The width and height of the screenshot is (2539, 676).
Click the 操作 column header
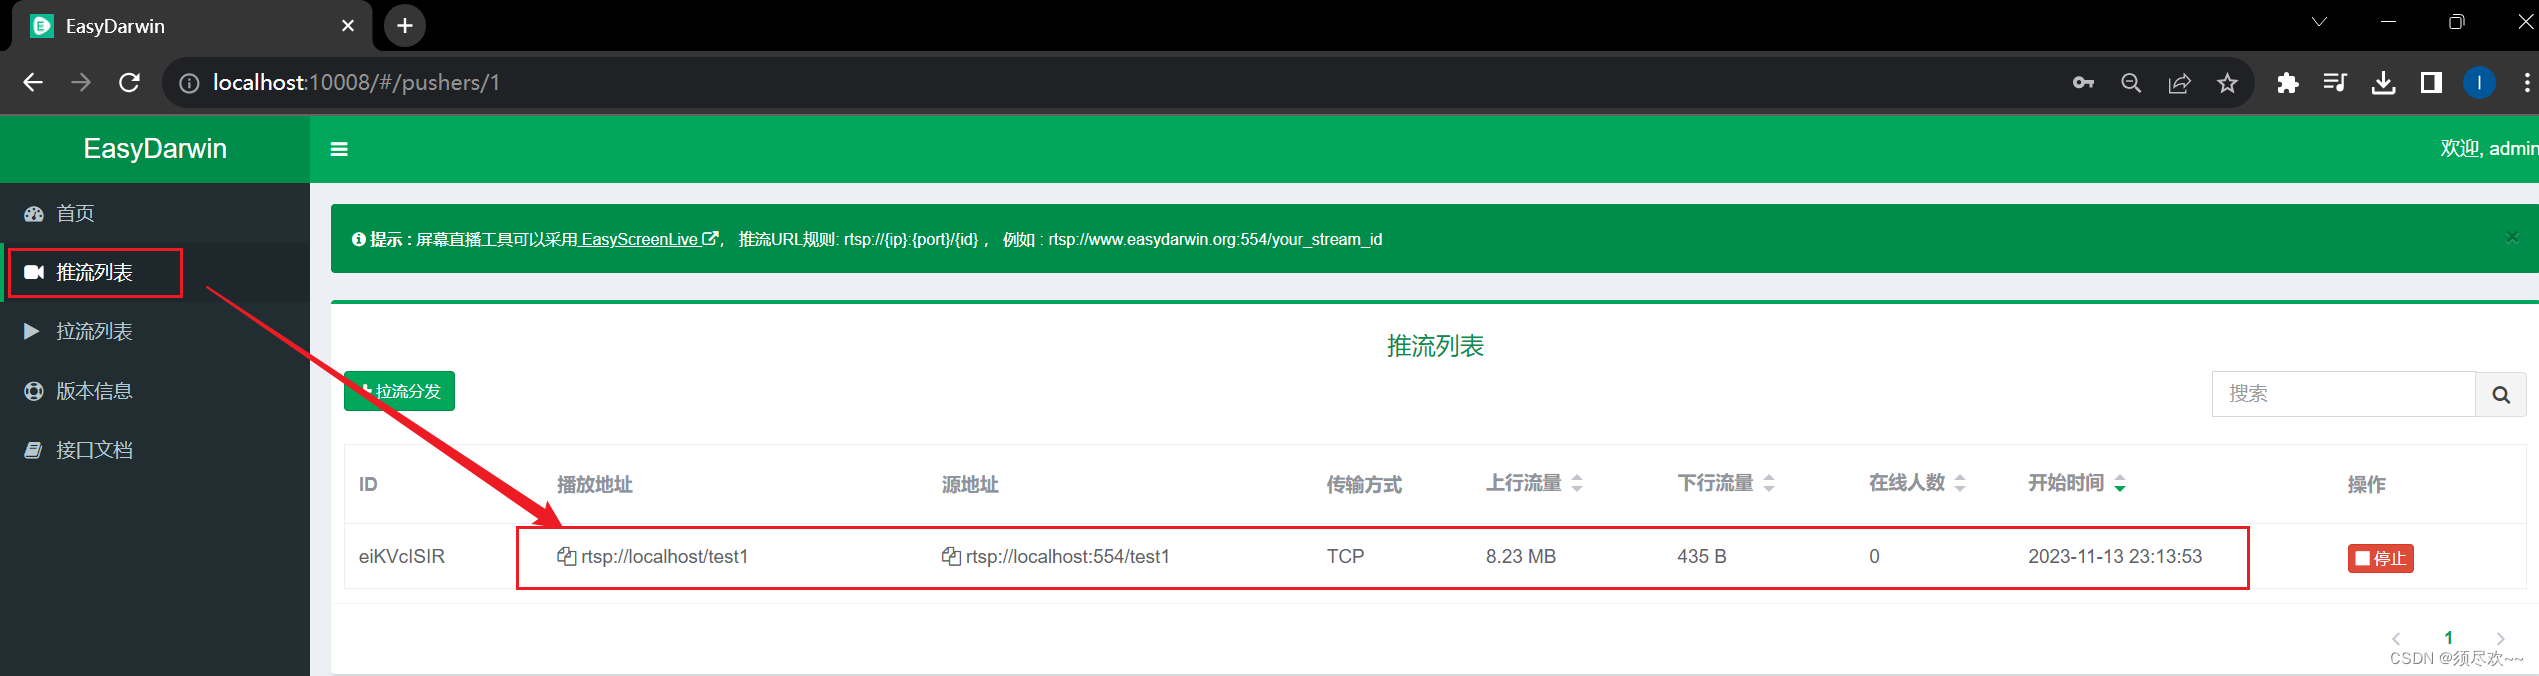coord(2366,485)
